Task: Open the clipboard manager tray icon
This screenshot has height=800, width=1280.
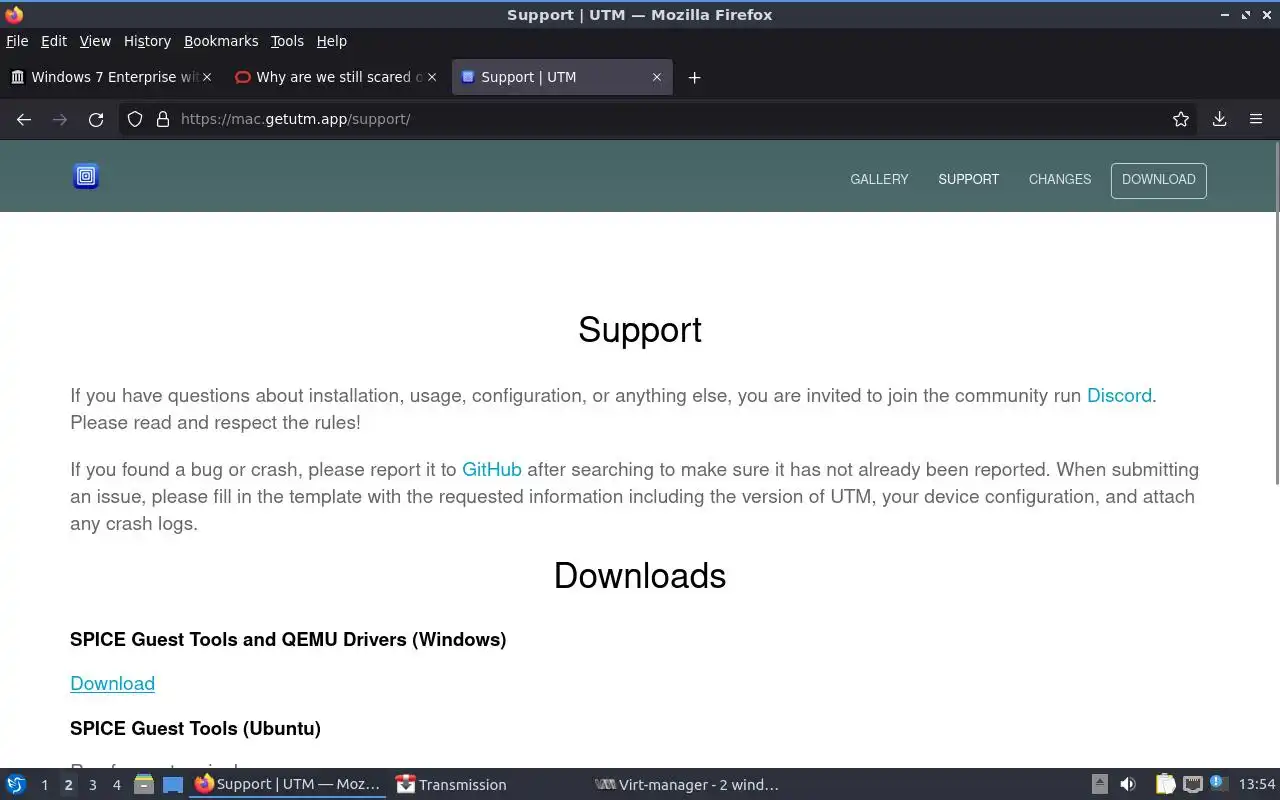Action: click(x=1165, y=785)
